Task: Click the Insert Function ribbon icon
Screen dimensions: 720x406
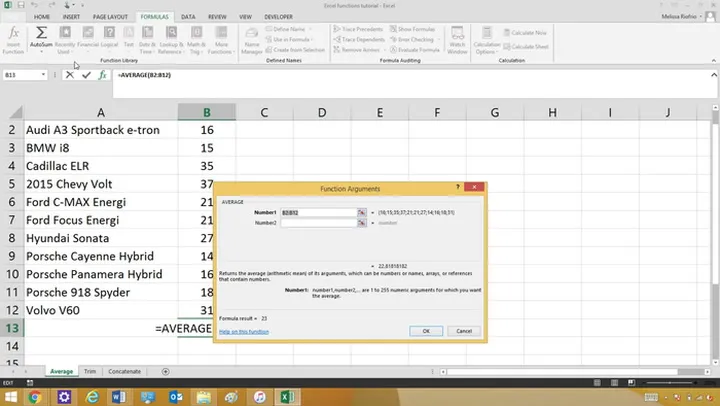Action: coord(13,39)
